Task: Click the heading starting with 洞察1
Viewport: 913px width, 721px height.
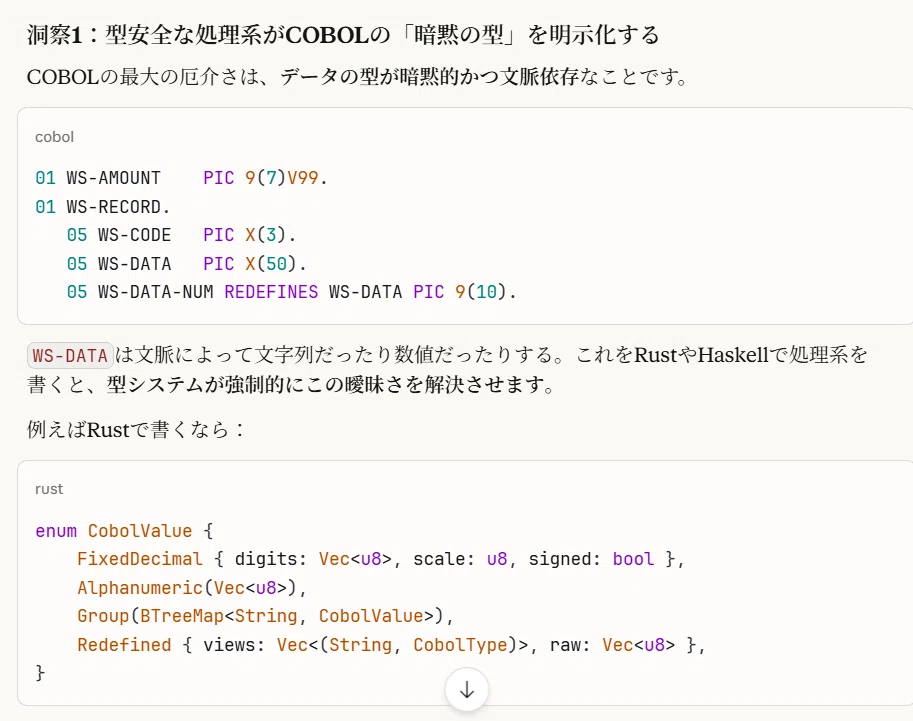Action: (343, 36)
